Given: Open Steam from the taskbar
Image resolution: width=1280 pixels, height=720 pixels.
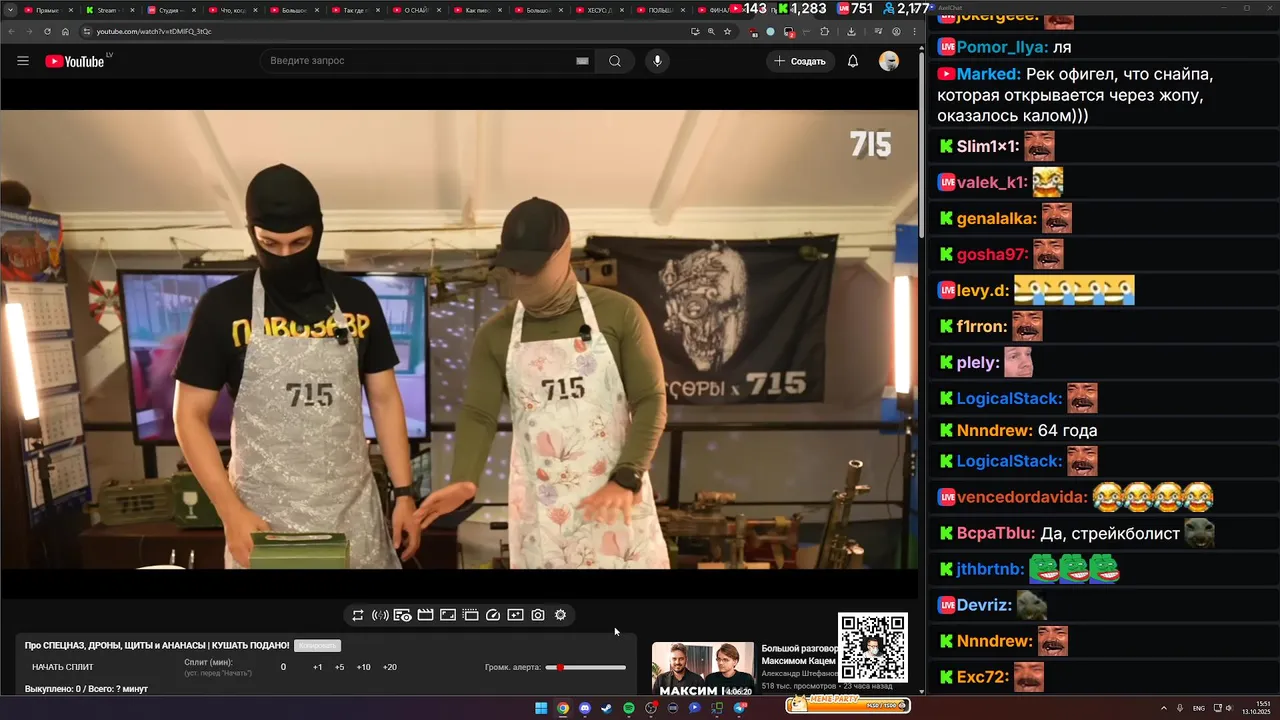Looking at the screenshot, I should (607, 708).
